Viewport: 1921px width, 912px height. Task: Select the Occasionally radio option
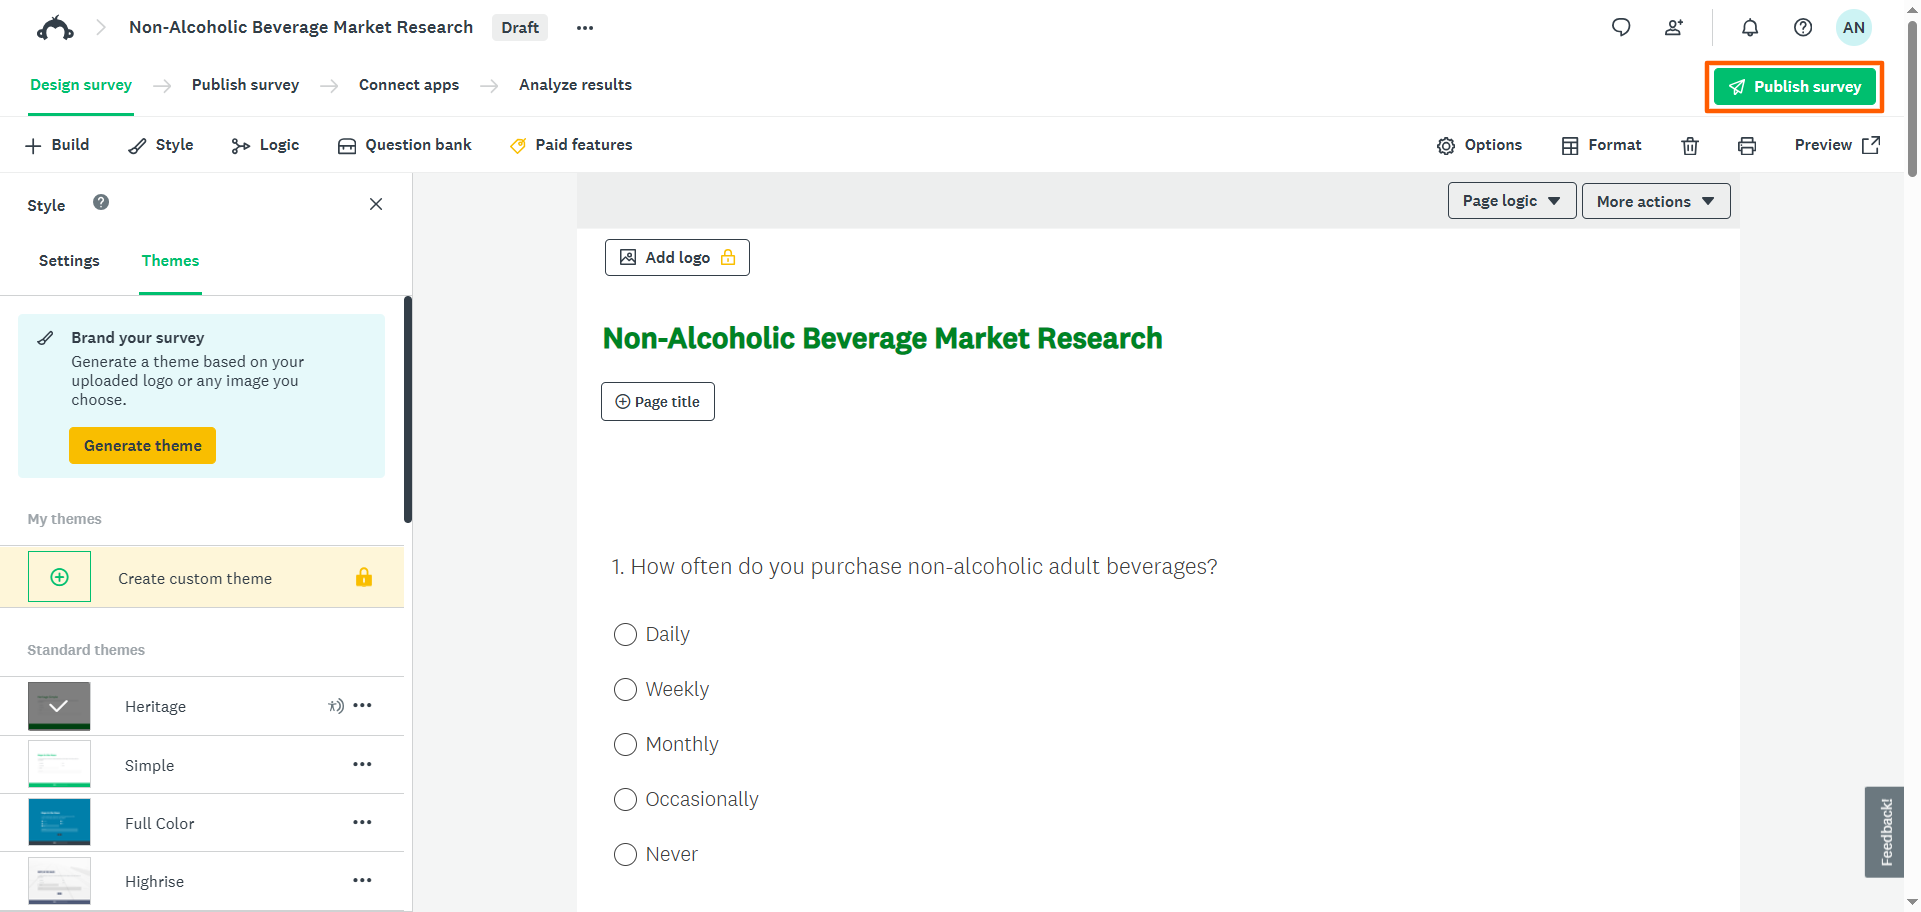click(x=625, y=800)
